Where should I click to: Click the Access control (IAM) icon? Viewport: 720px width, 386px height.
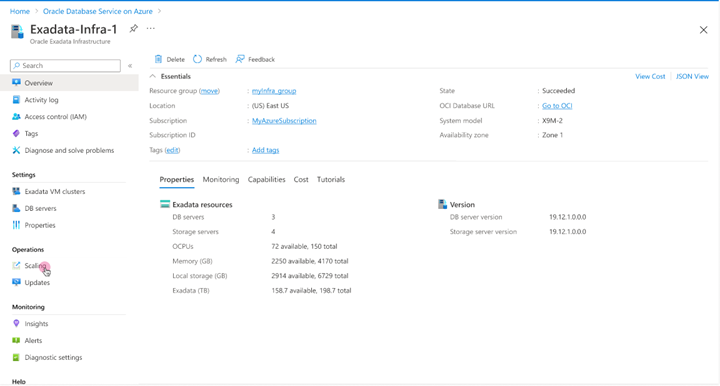coord(16,117)
